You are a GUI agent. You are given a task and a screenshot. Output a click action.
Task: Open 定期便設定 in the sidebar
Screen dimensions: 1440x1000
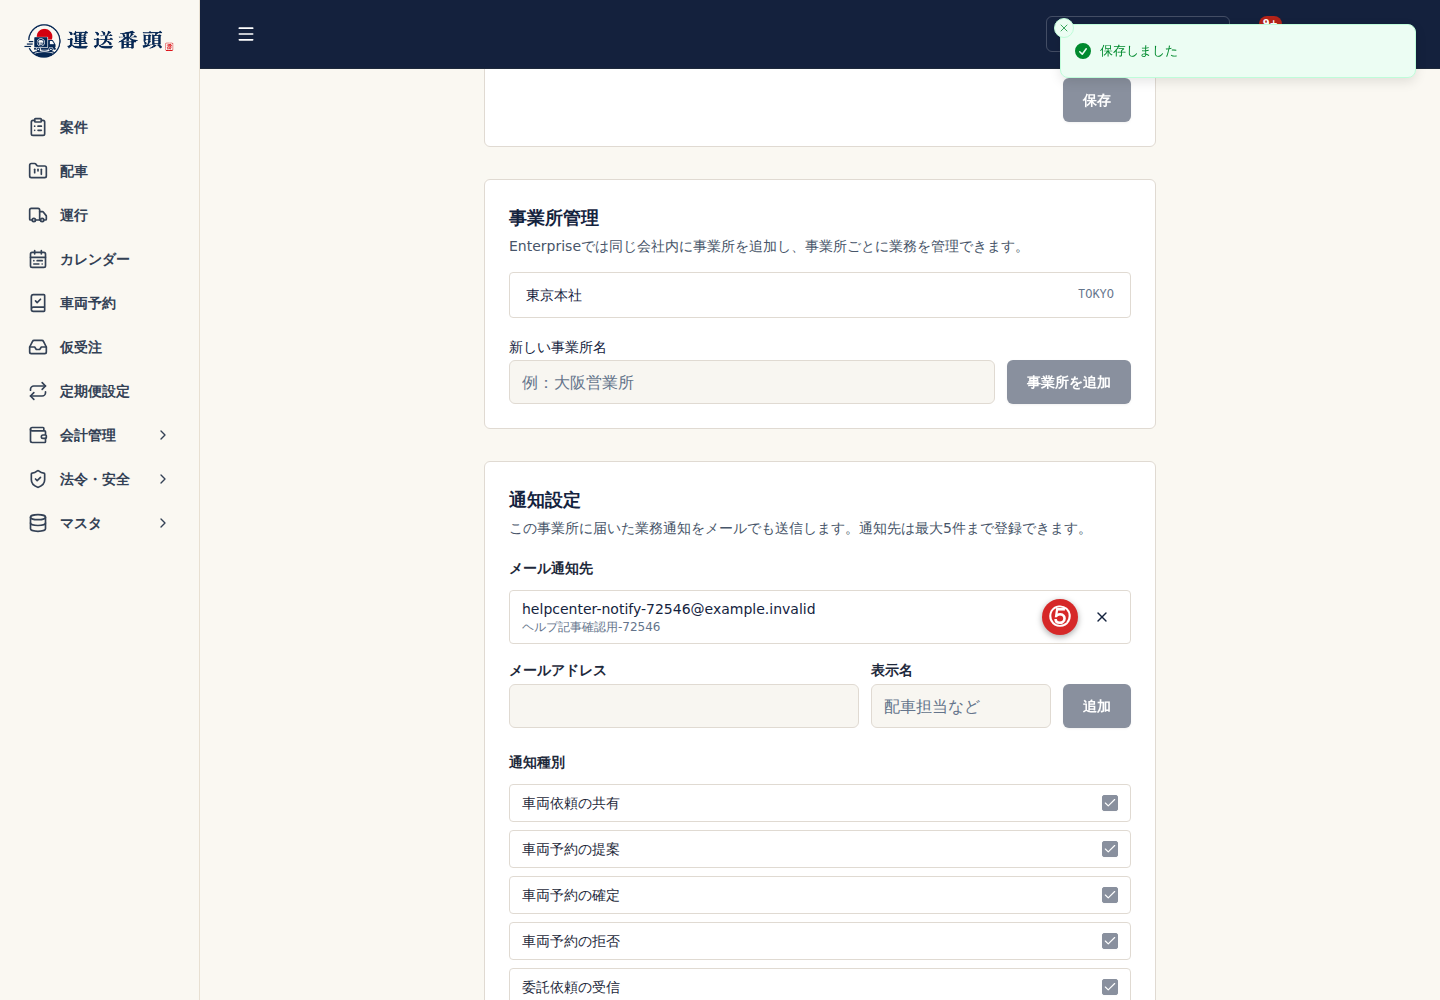pyautogui.click(x=99, y=391)
